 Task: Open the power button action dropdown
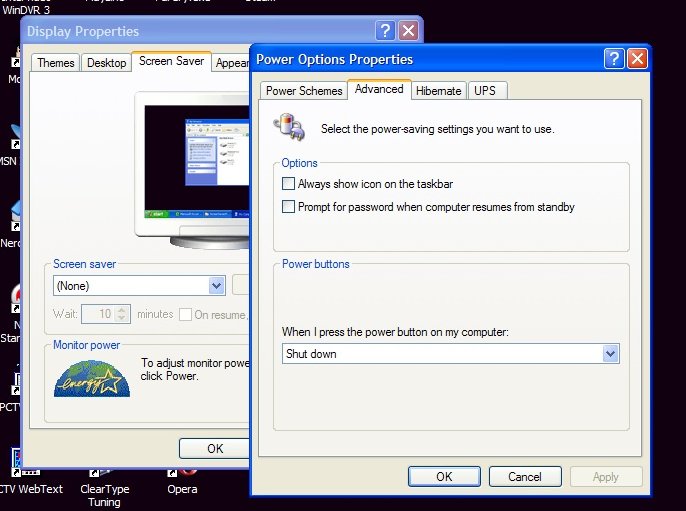tap(610, 354)
